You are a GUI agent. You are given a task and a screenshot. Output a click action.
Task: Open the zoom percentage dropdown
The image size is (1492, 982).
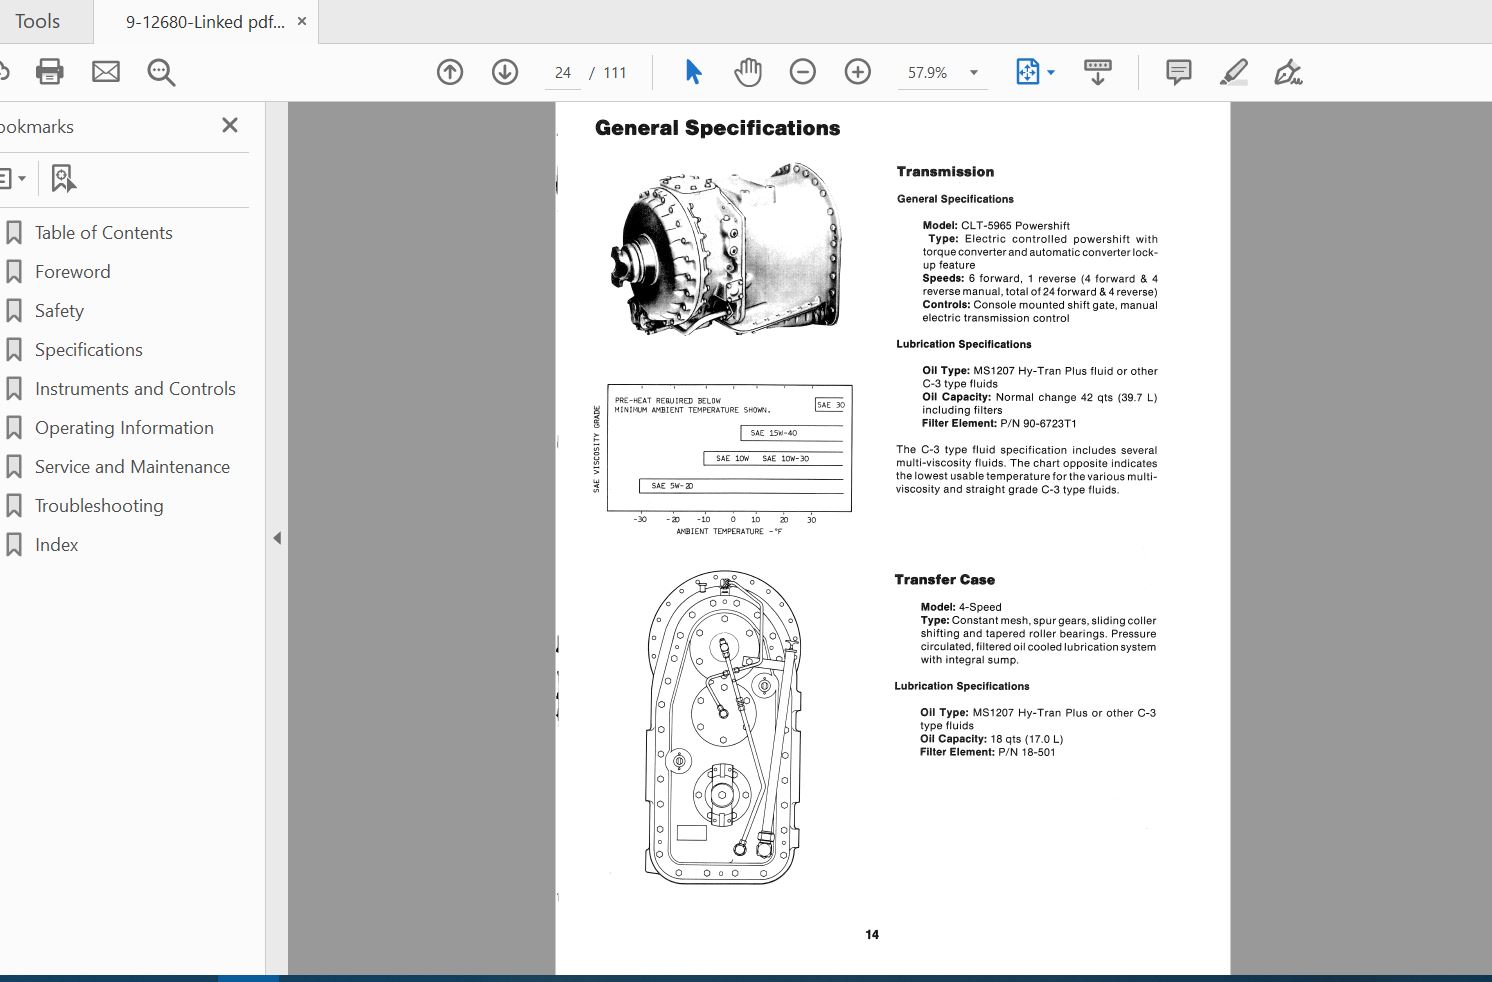(971, 72)
